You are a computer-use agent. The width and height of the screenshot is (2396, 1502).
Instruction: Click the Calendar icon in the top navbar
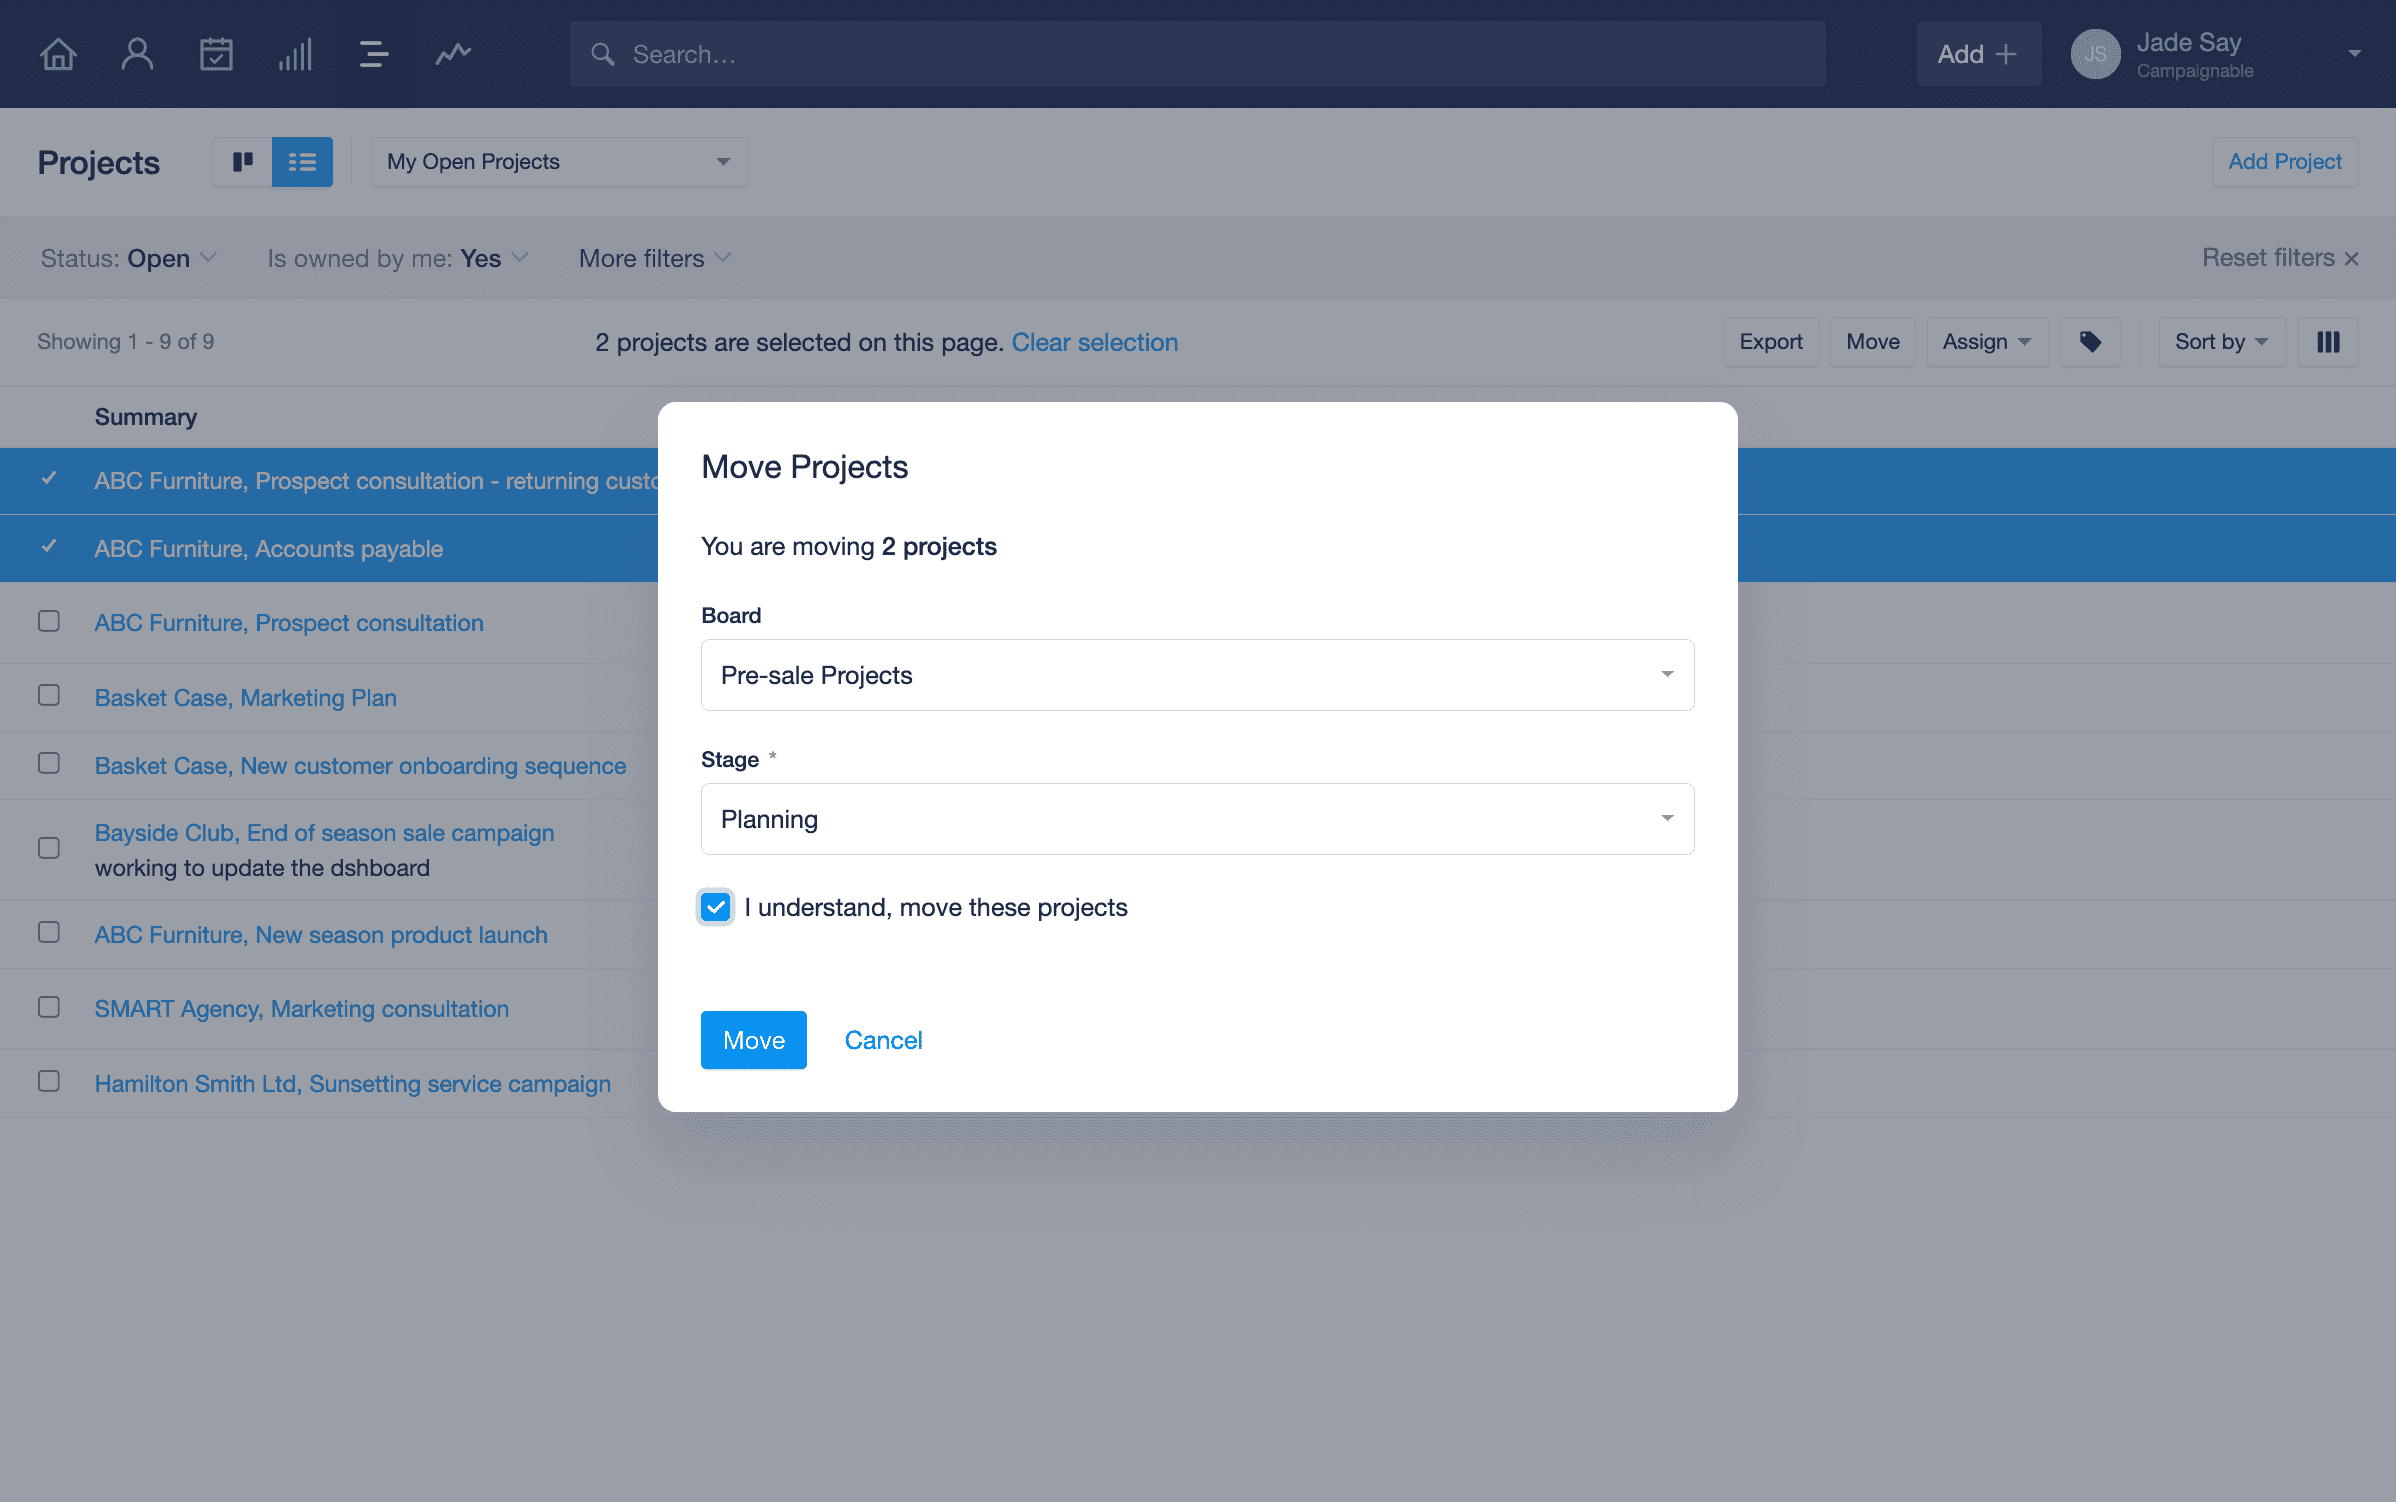(216, 52)
